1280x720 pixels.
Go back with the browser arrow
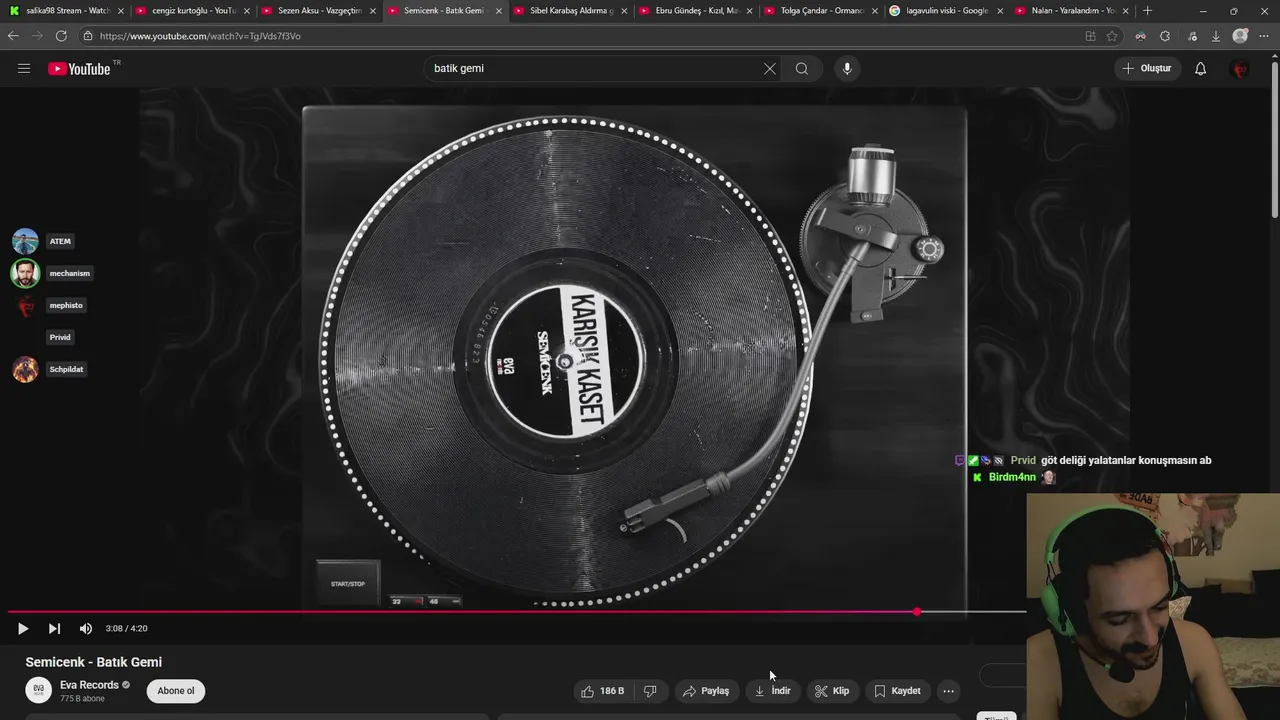(x=13, y=36)
